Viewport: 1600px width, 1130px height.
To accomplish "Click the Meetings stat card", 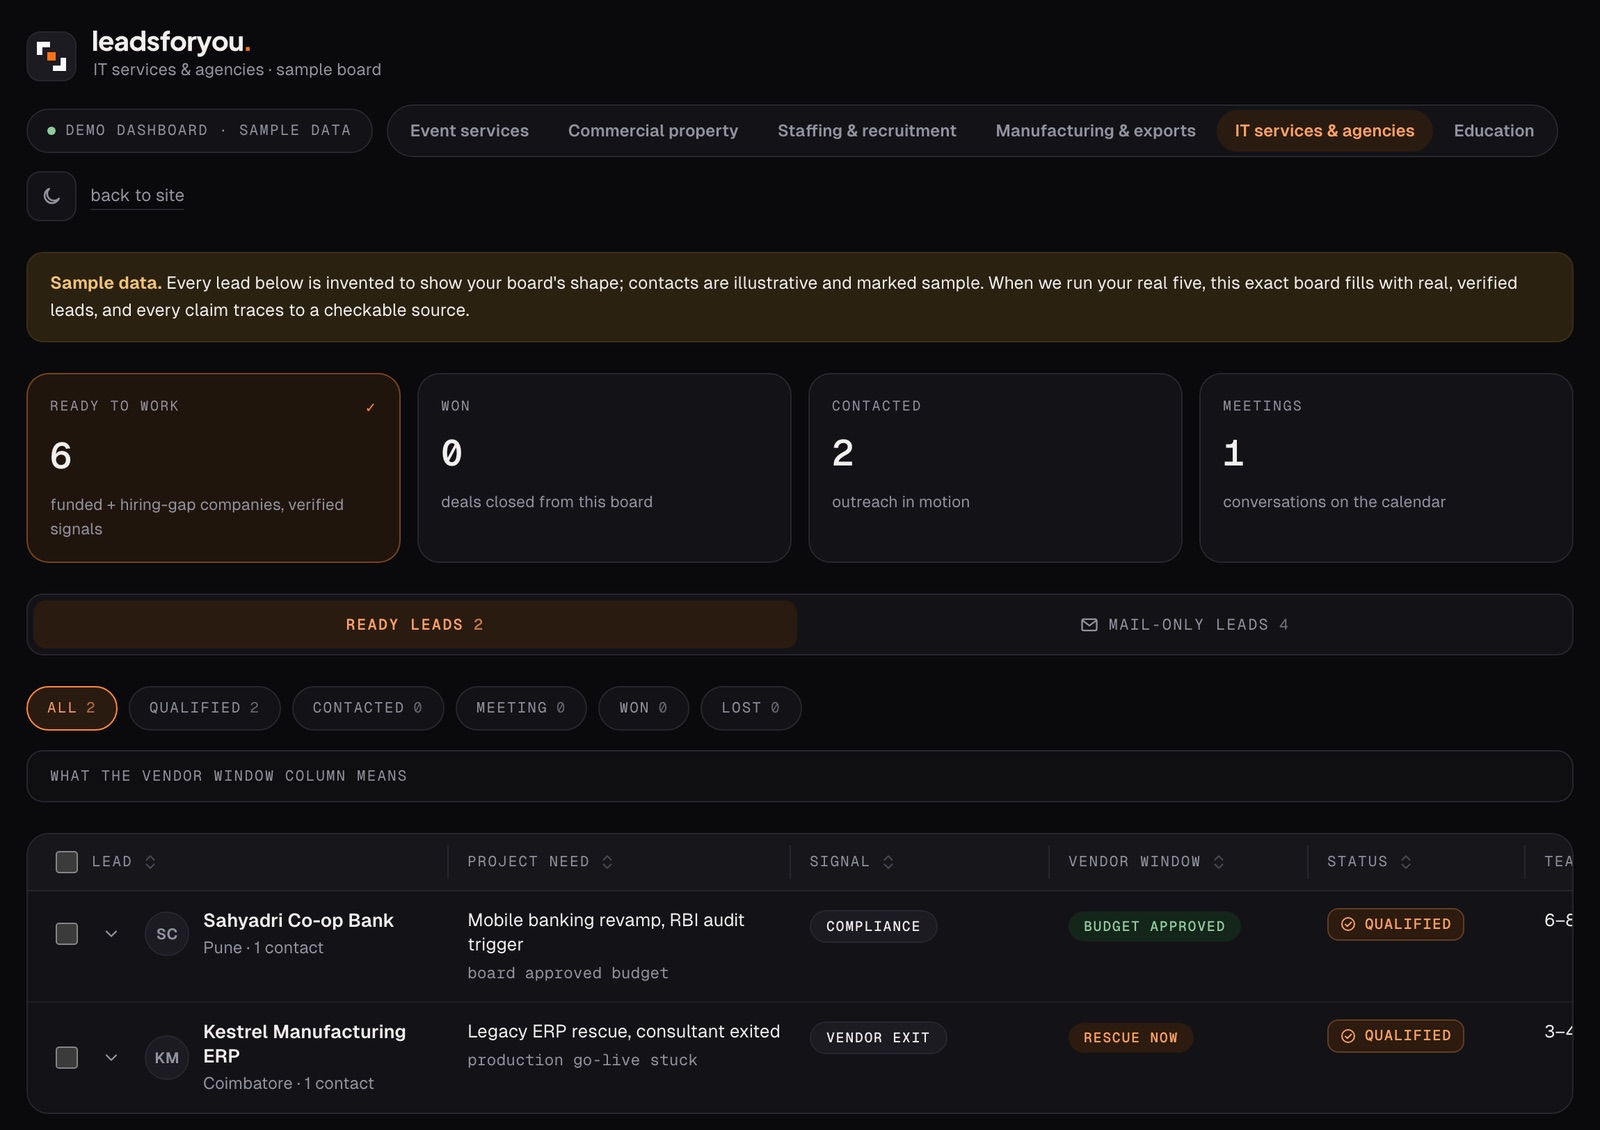I will tap(1386, 468).
